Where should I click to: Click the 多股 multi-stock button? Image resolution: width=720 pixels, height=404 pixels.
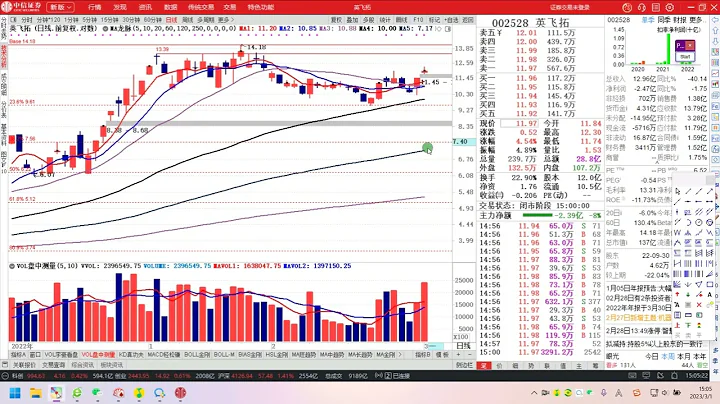point(369,20)
